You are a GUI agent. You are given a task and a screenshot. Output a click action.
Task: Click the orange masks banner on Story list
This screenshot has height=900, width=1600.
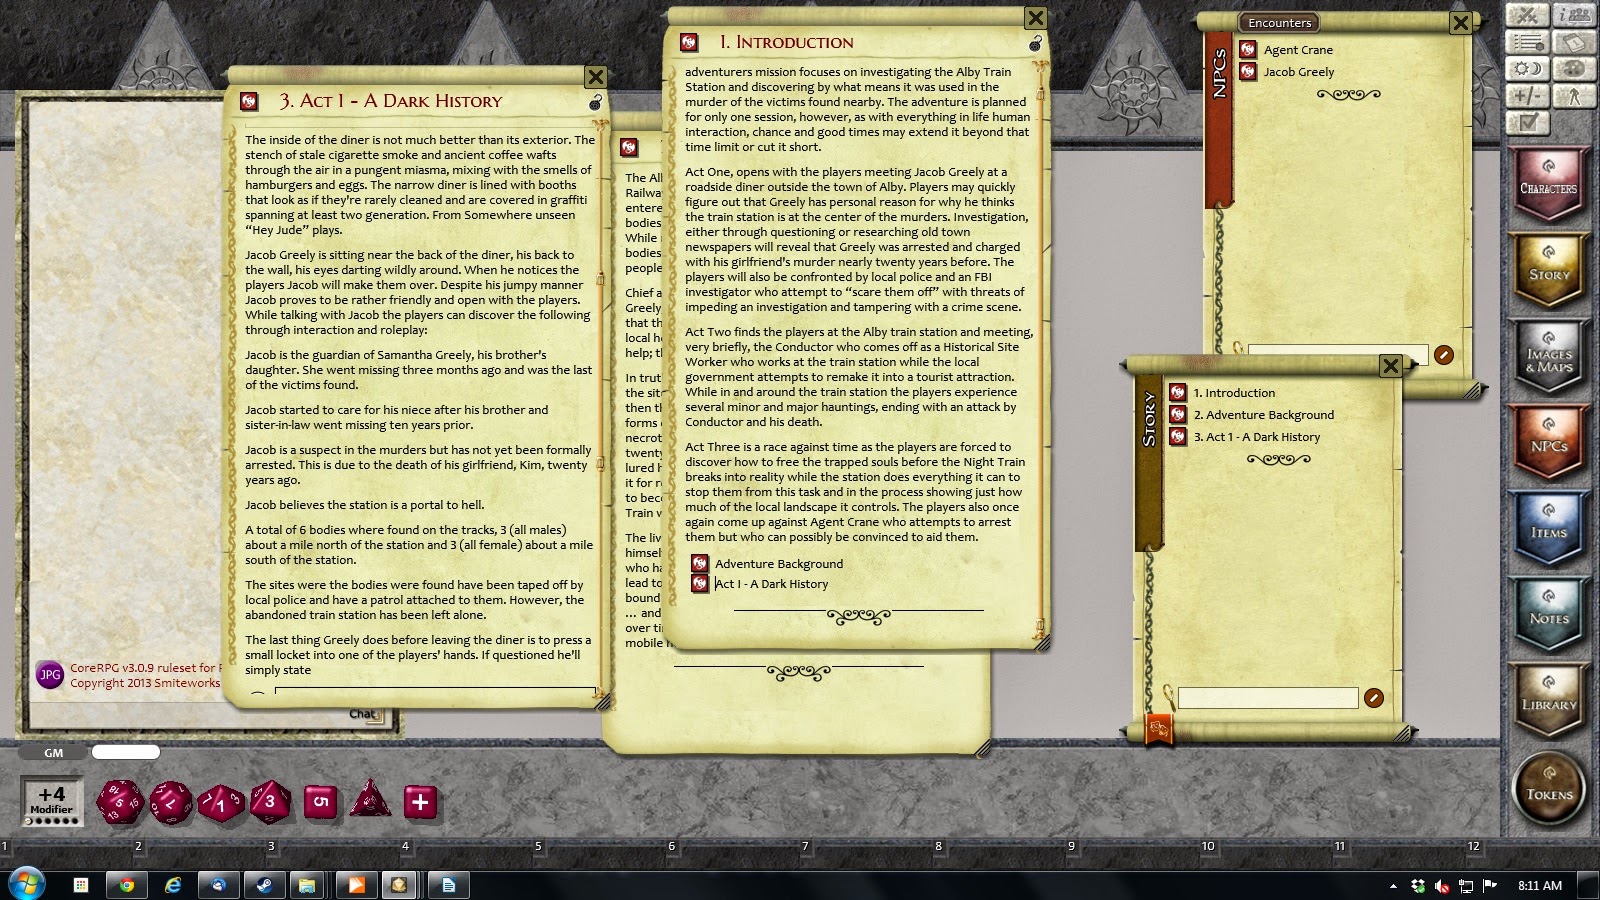(x=1158, y=729)
